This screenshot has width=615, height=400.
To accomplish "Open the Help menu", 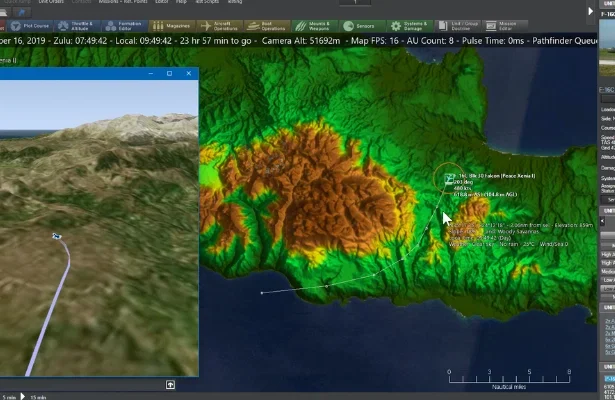I will point(181,2).
